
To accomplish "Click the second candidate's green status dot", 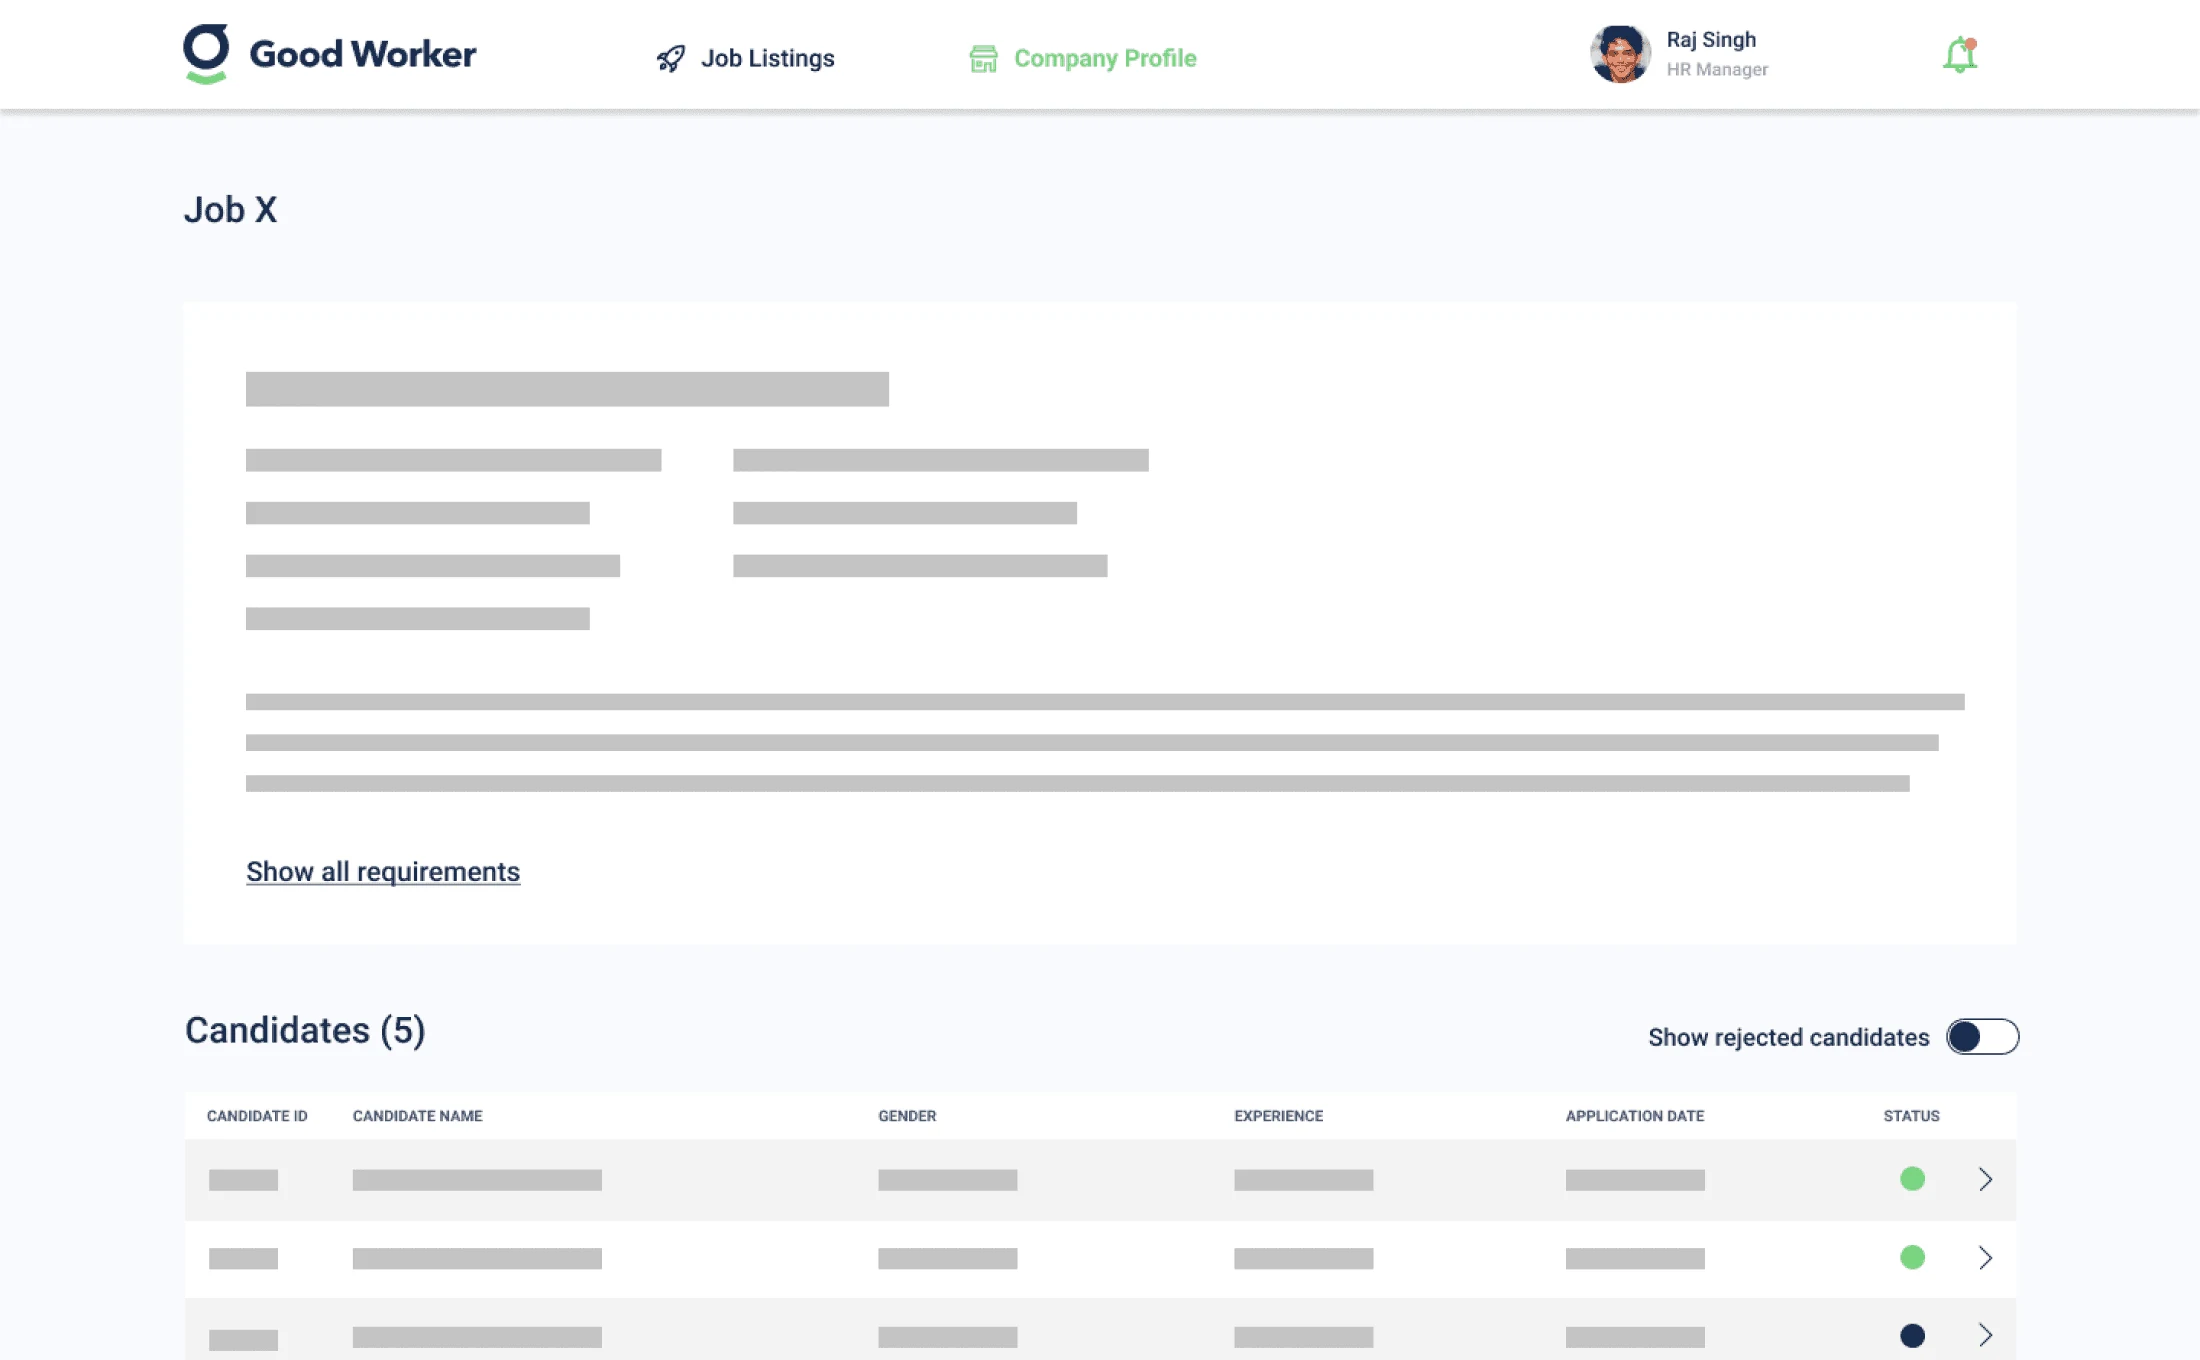I will point(1912,1257).
